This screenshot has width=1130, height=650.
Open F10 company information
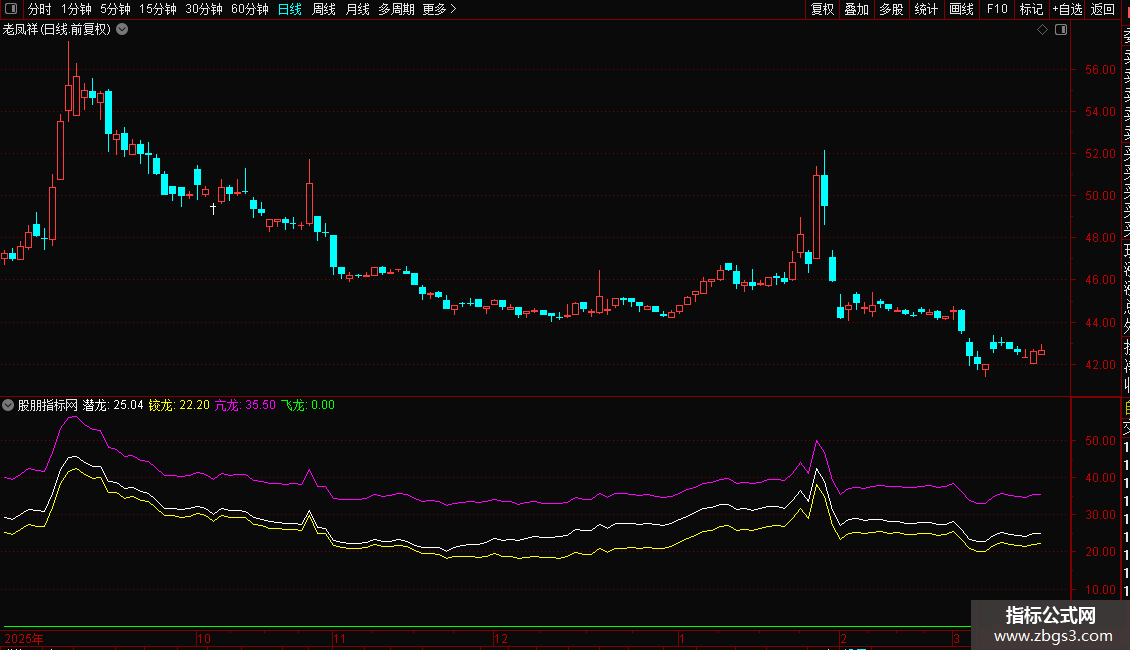997,9
